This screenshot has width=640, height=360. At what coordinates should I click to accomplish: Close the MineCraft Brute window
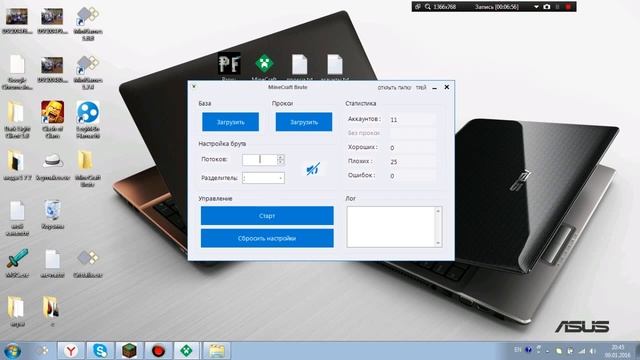coord(447,87)
